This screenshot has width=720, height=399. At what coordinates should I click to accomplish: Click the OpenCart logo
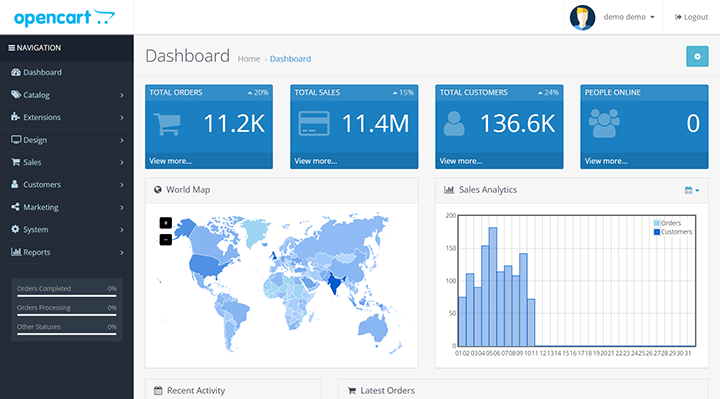point(64,18)
